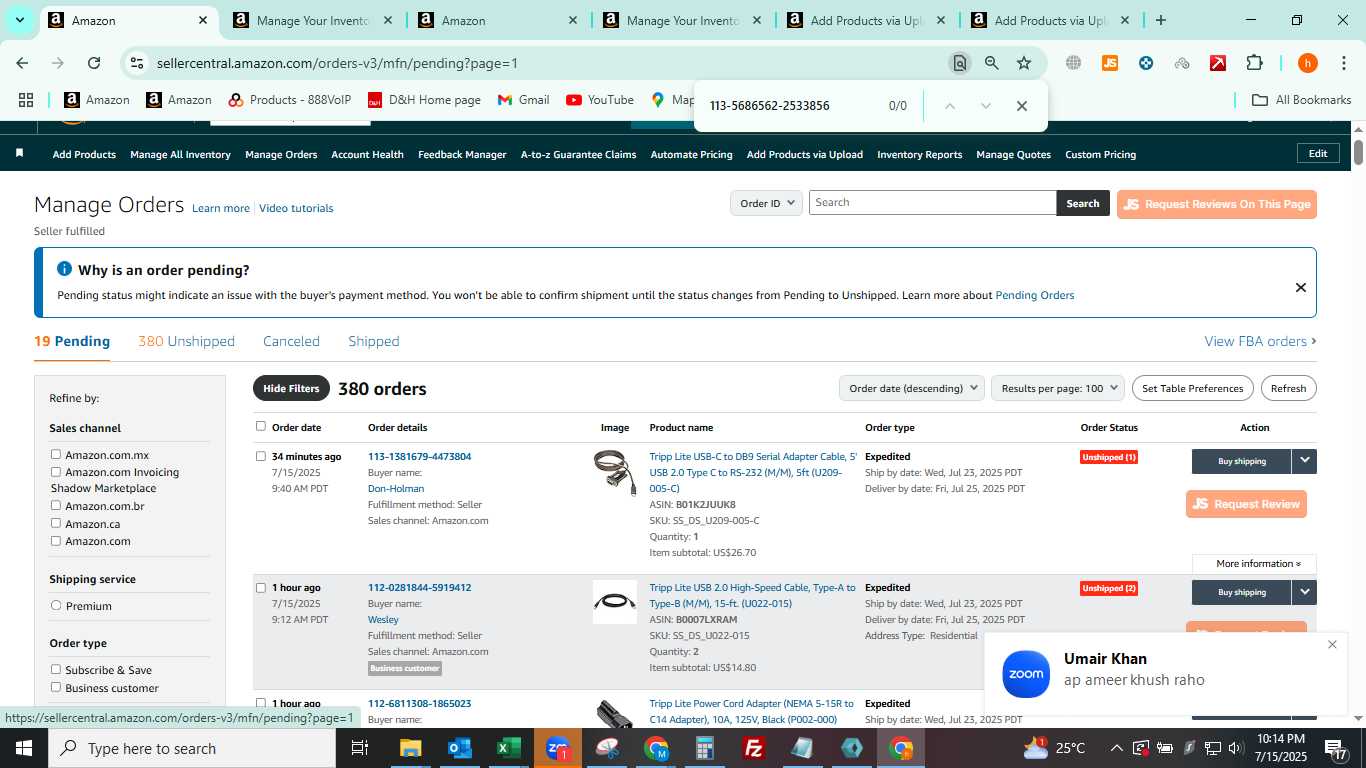Jump to next find result arrow
Screen dimensions: 1366x768
tap(986, 106)
